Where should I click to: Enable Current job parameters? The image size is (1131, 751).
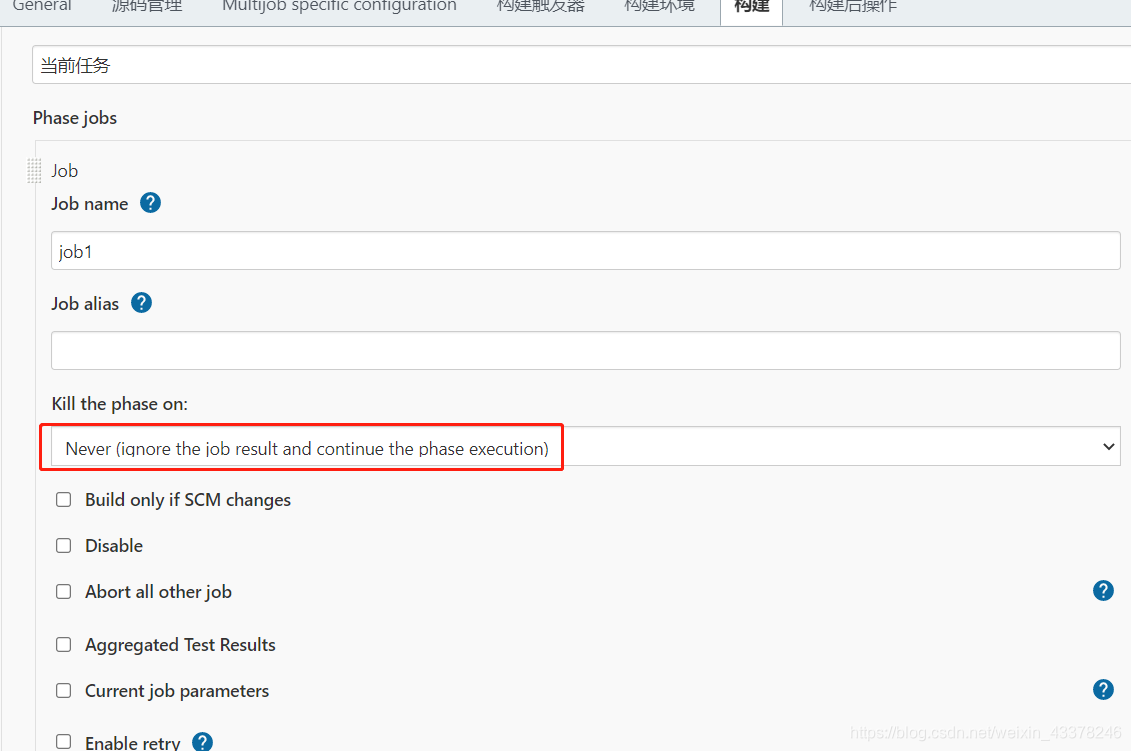pyautogui.click(x=63, y=690)
